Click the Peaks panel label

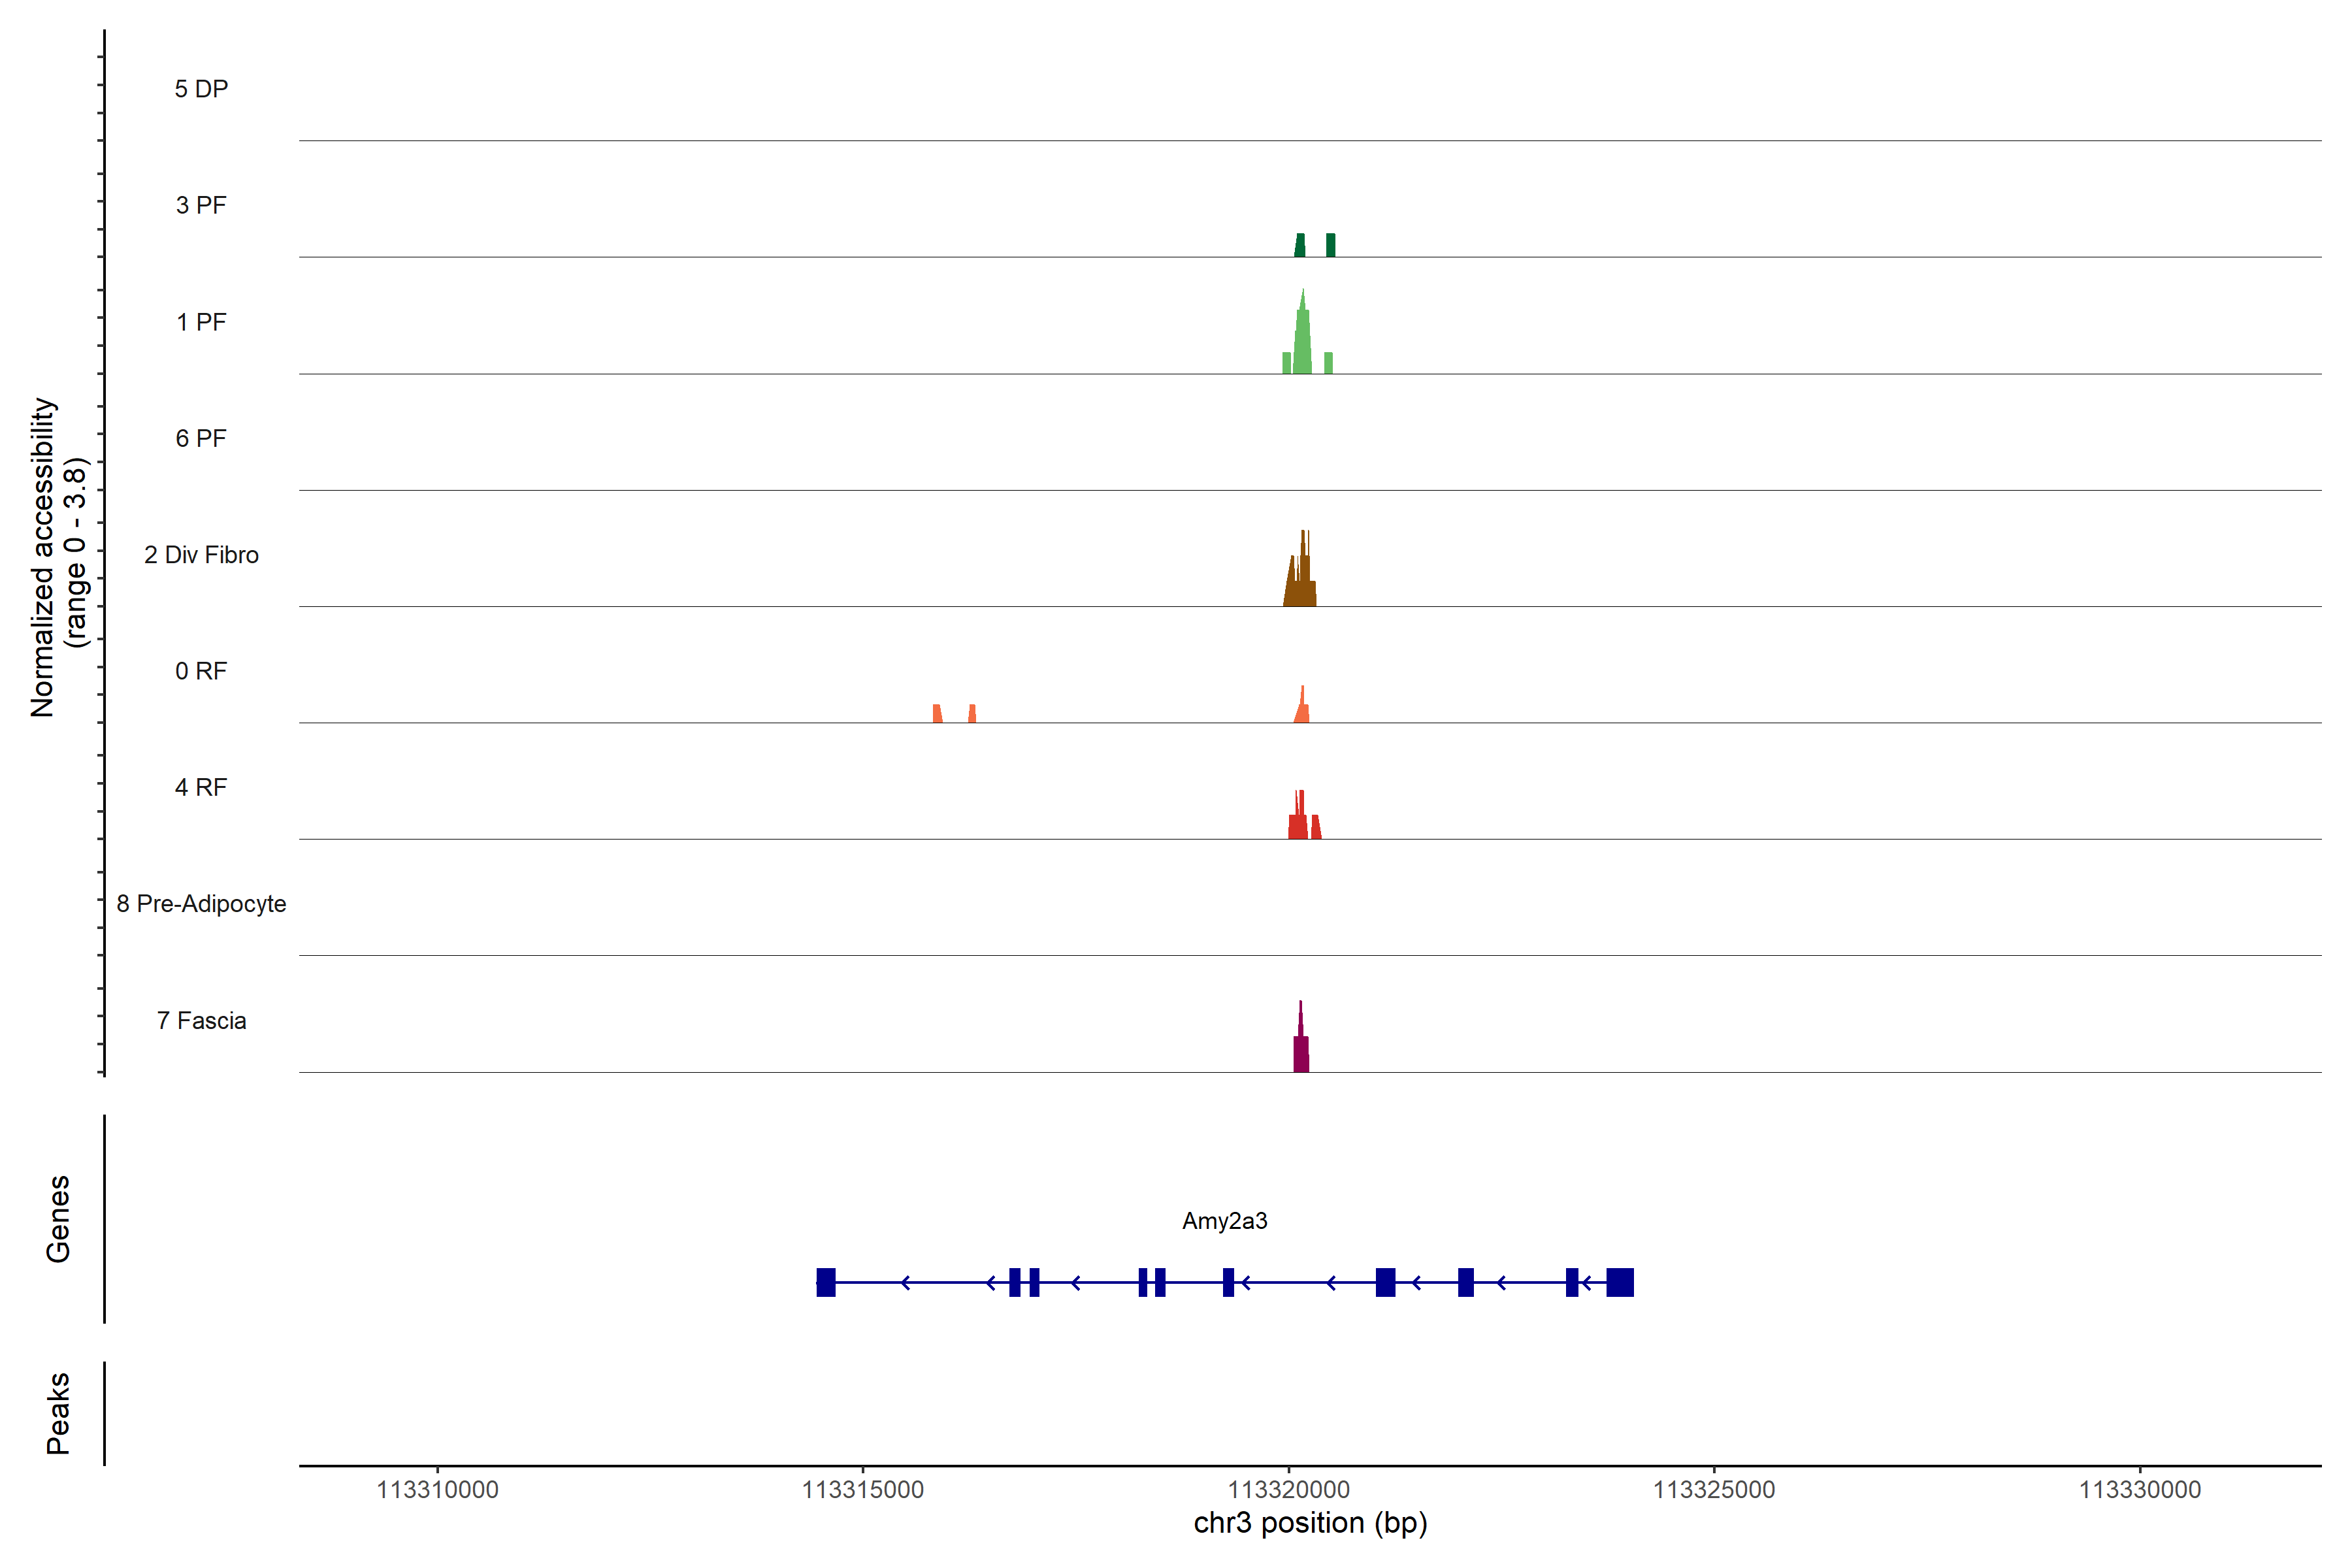58,1413
